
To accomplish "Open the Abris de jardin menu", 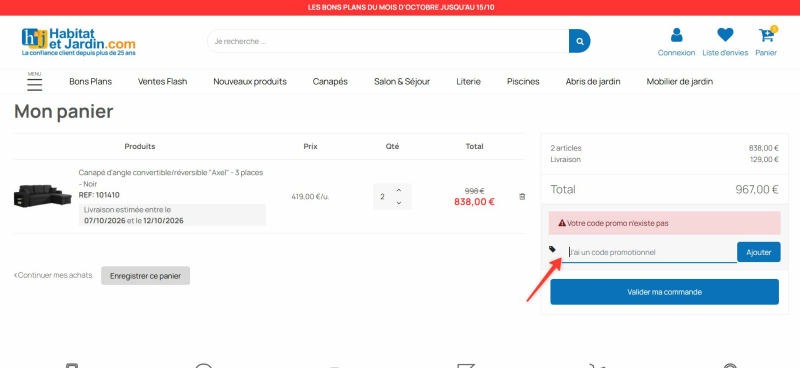I will point(593,82).
